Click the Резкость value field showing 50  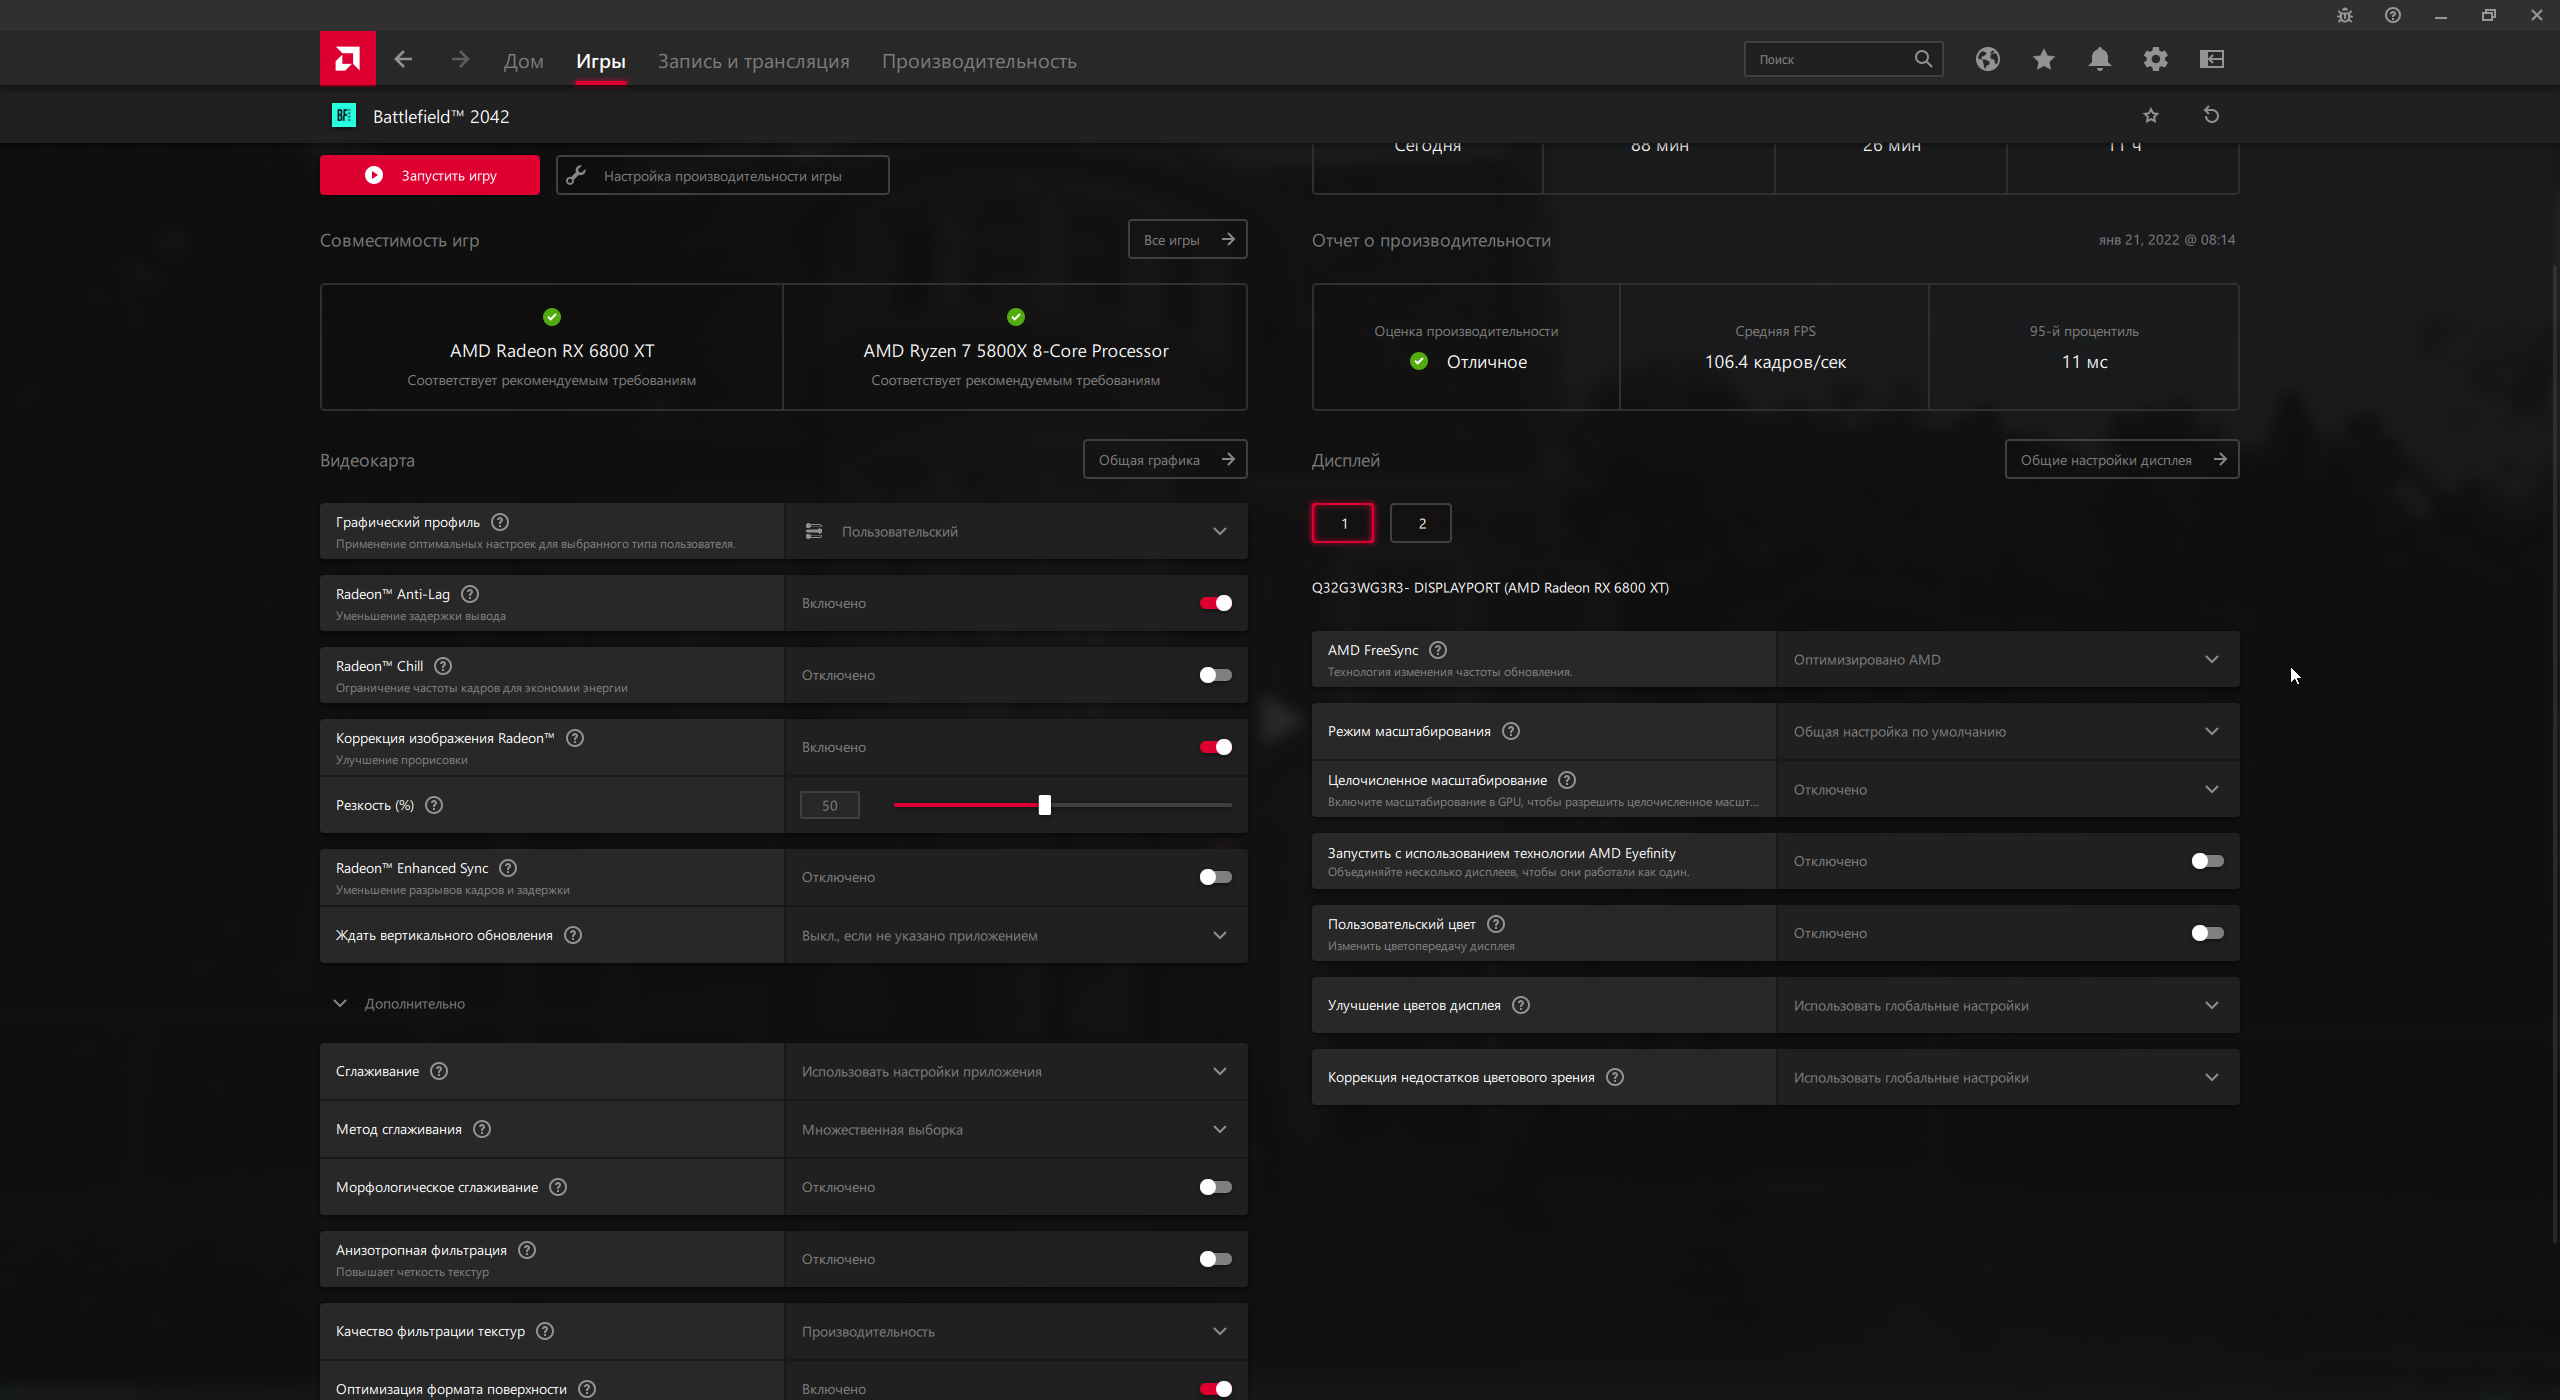(829, 805)
